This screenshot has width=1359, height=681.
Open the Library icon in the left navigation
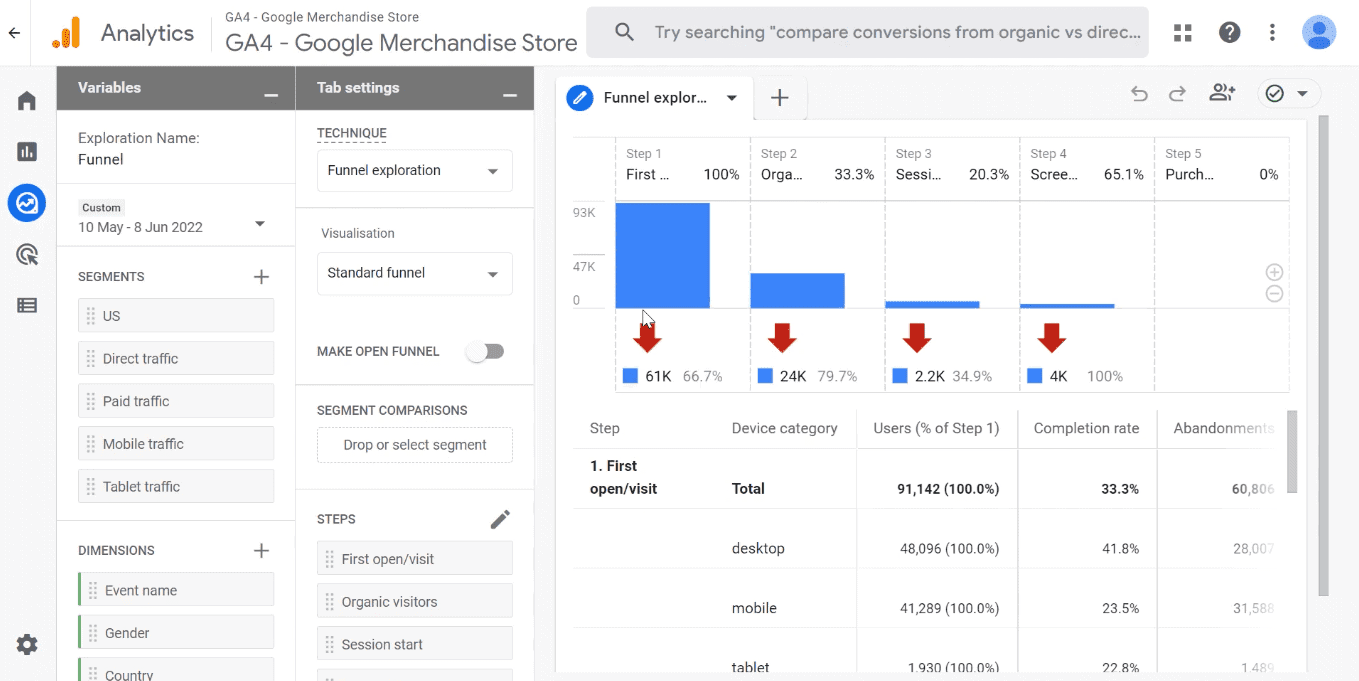[x=26, y=305]
